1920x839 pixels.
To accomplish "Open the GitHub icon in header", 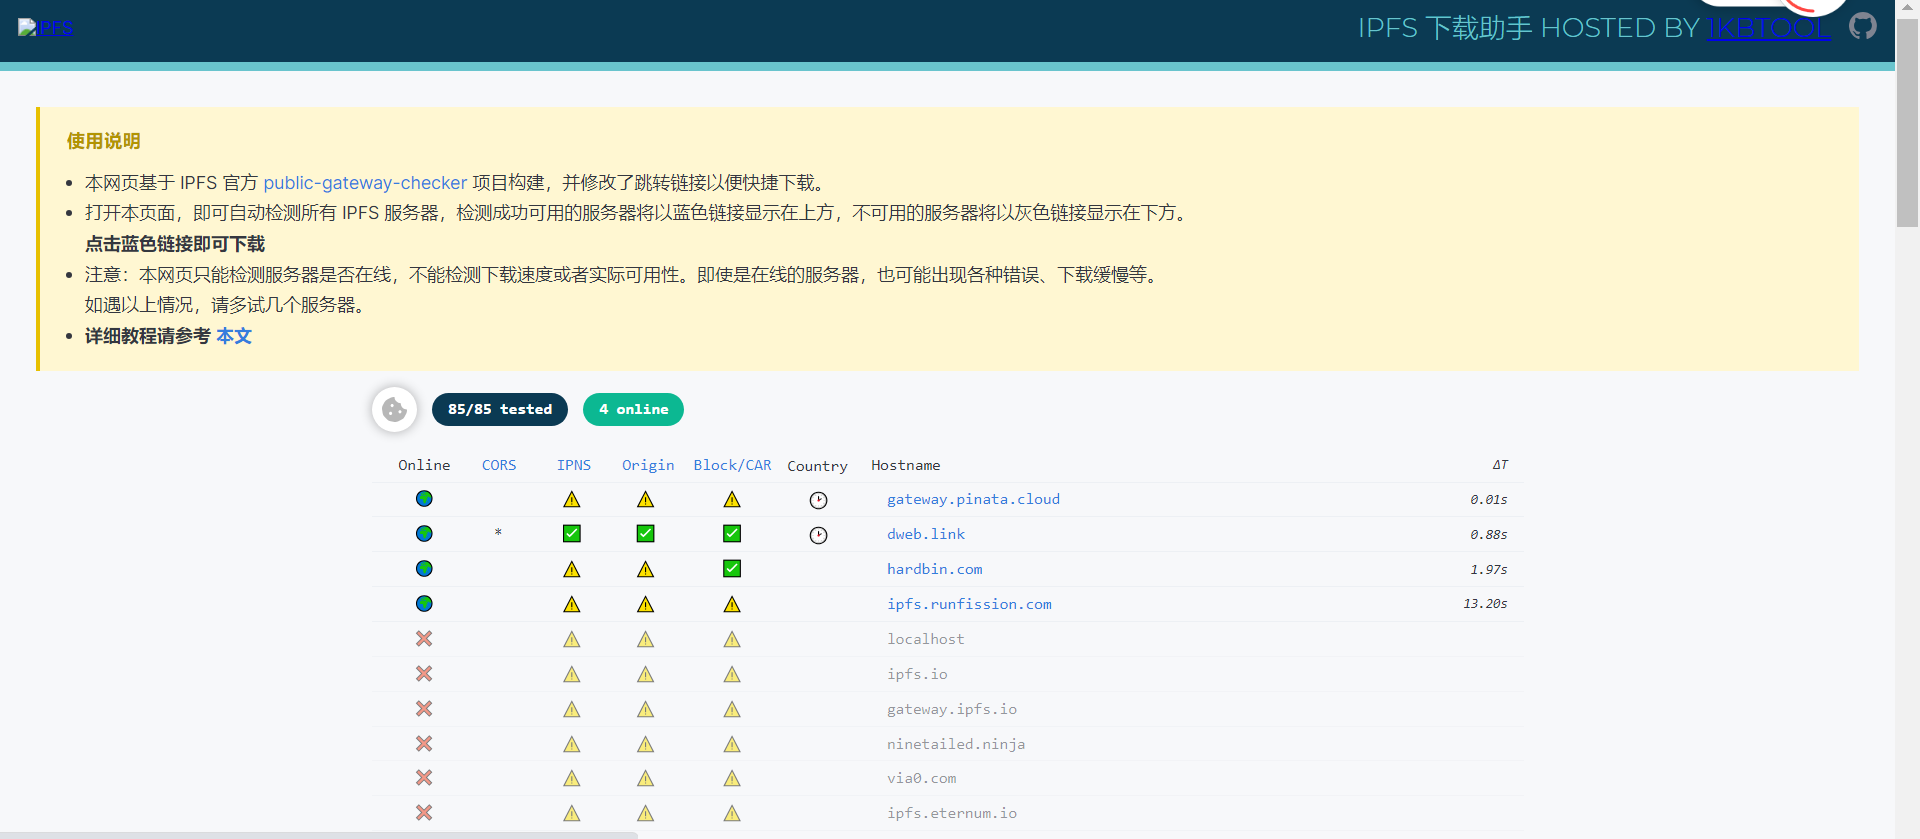I will click(x=1862, y=26).
